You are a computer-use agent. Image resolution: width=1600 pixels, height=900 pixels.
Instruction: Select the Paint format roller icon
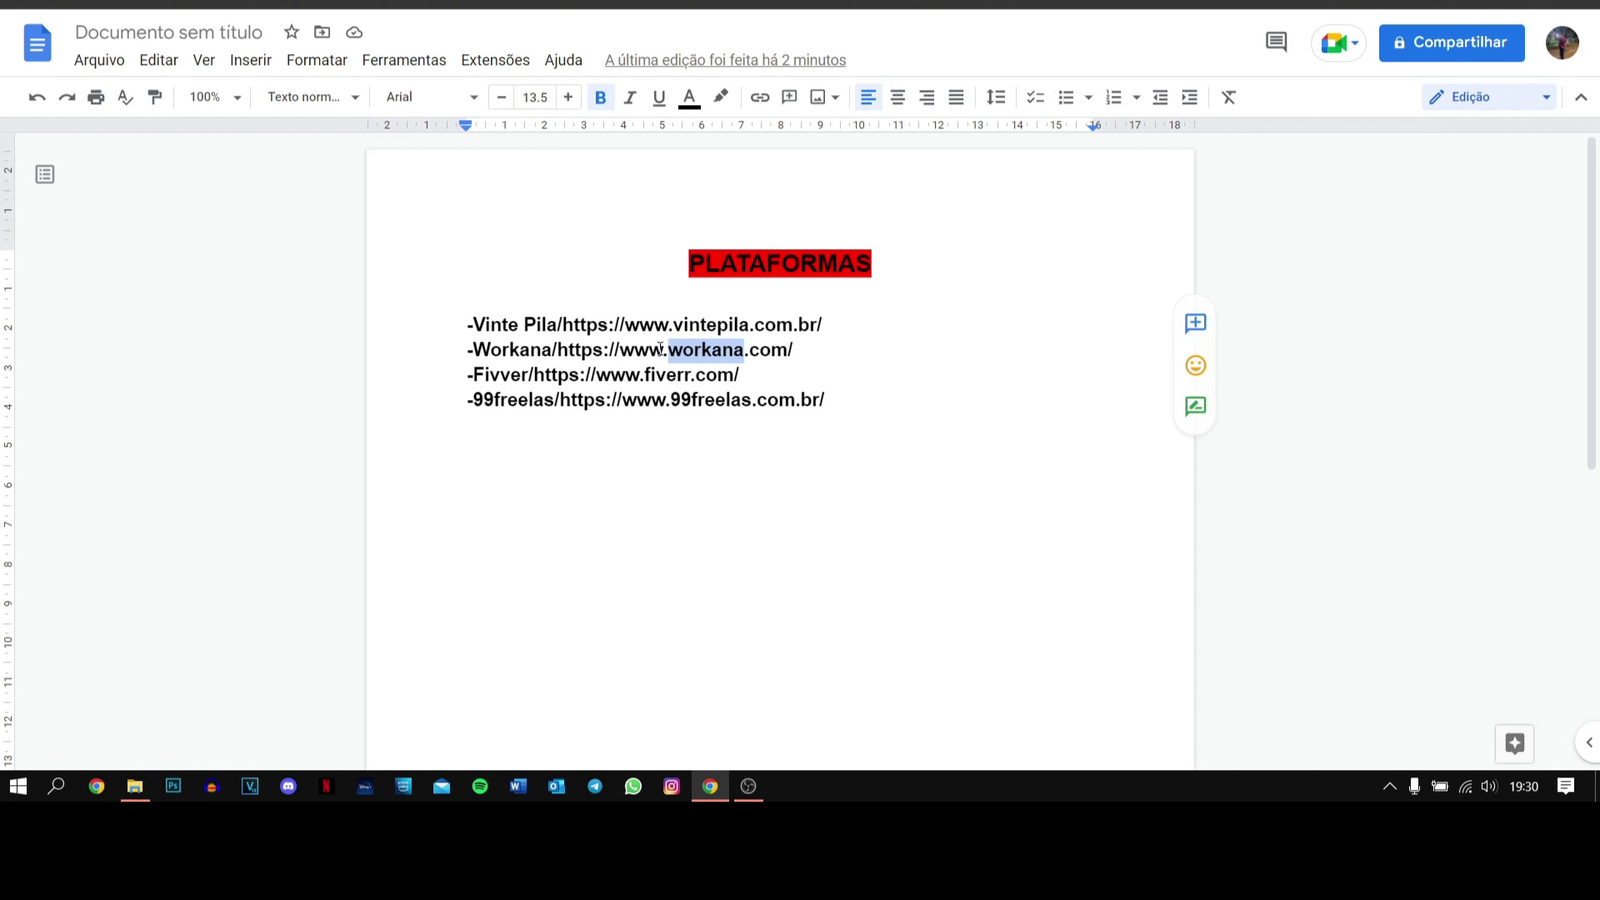click(x=155, y=97)
